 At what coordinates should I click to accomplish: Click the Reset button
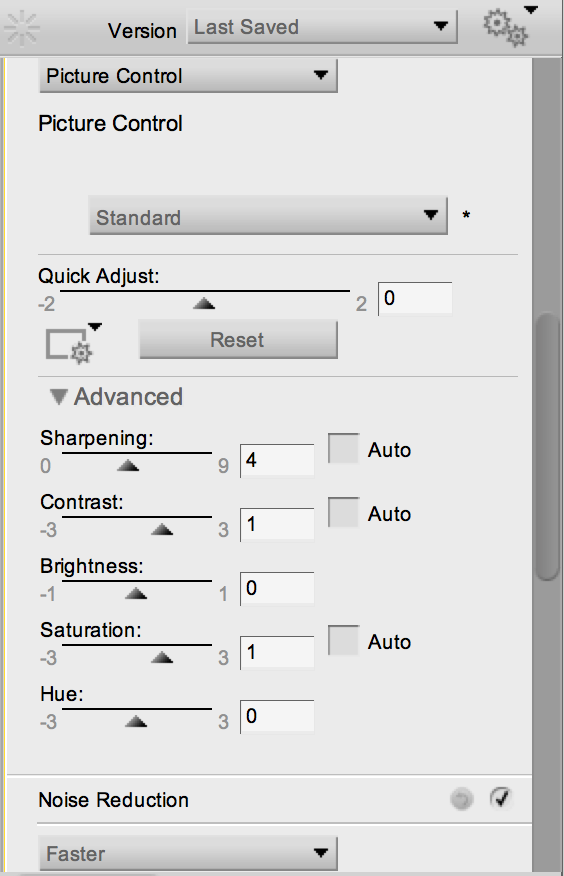[238, 340]
